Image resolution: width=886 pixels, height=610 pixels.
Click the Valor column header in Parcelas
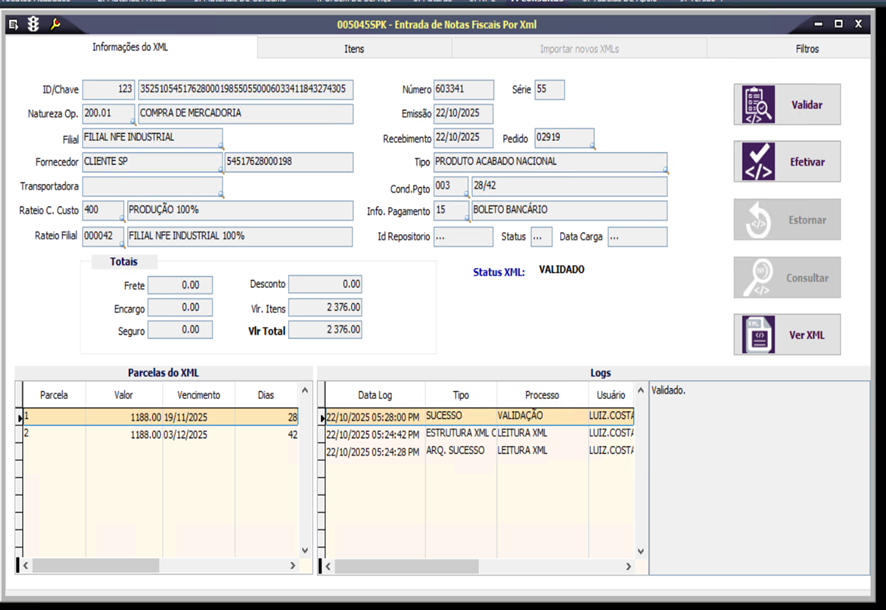pyautogui.click(x=124, y=395)
